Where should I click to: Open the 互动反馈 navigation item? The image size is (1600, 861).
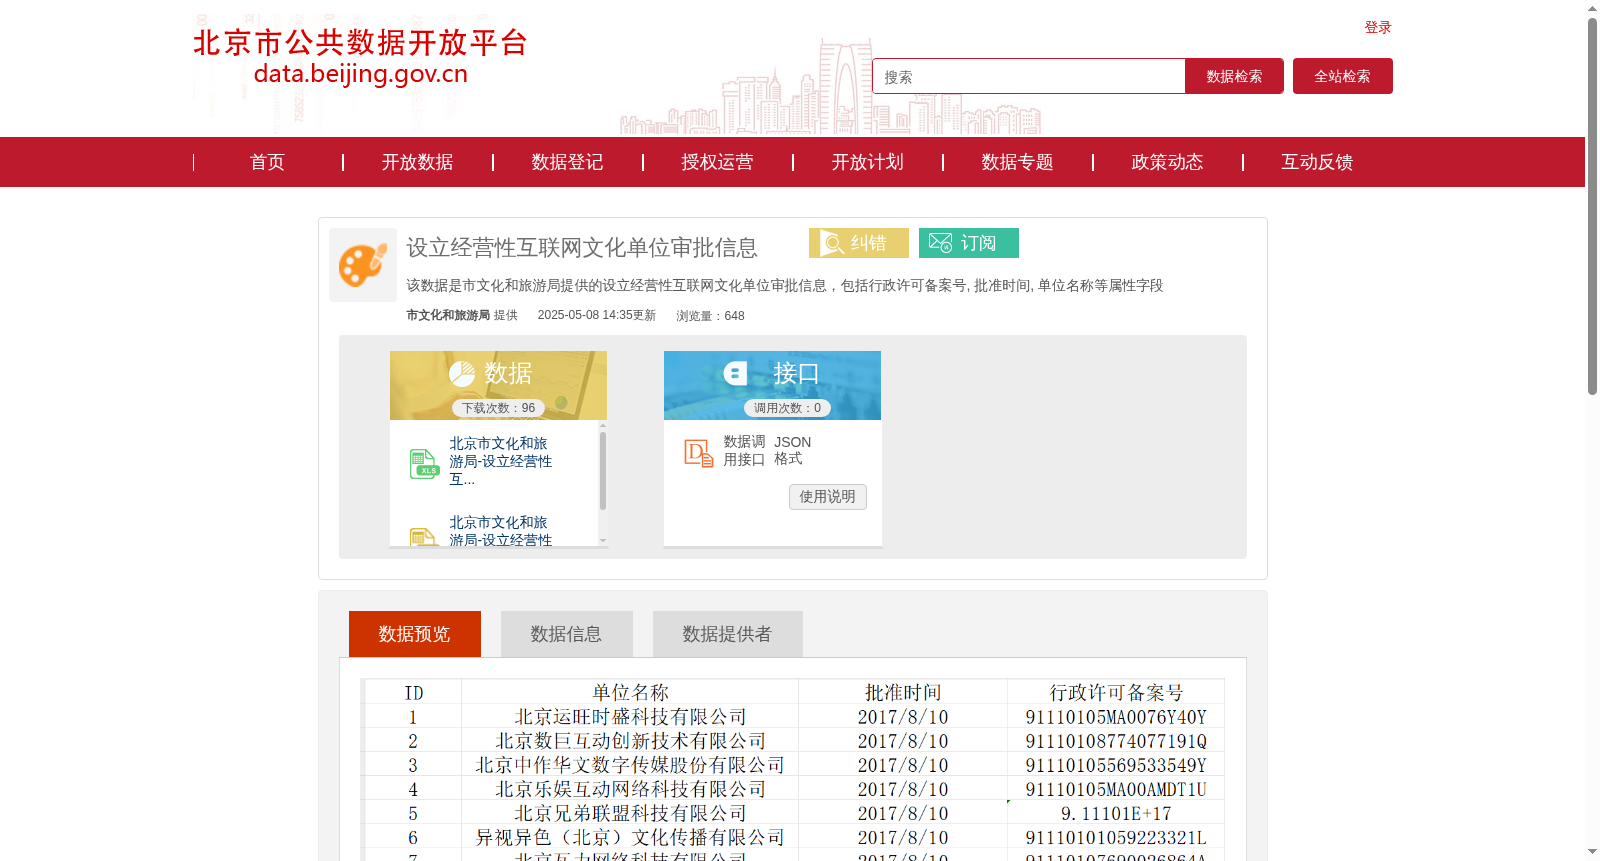(1317, 162)
